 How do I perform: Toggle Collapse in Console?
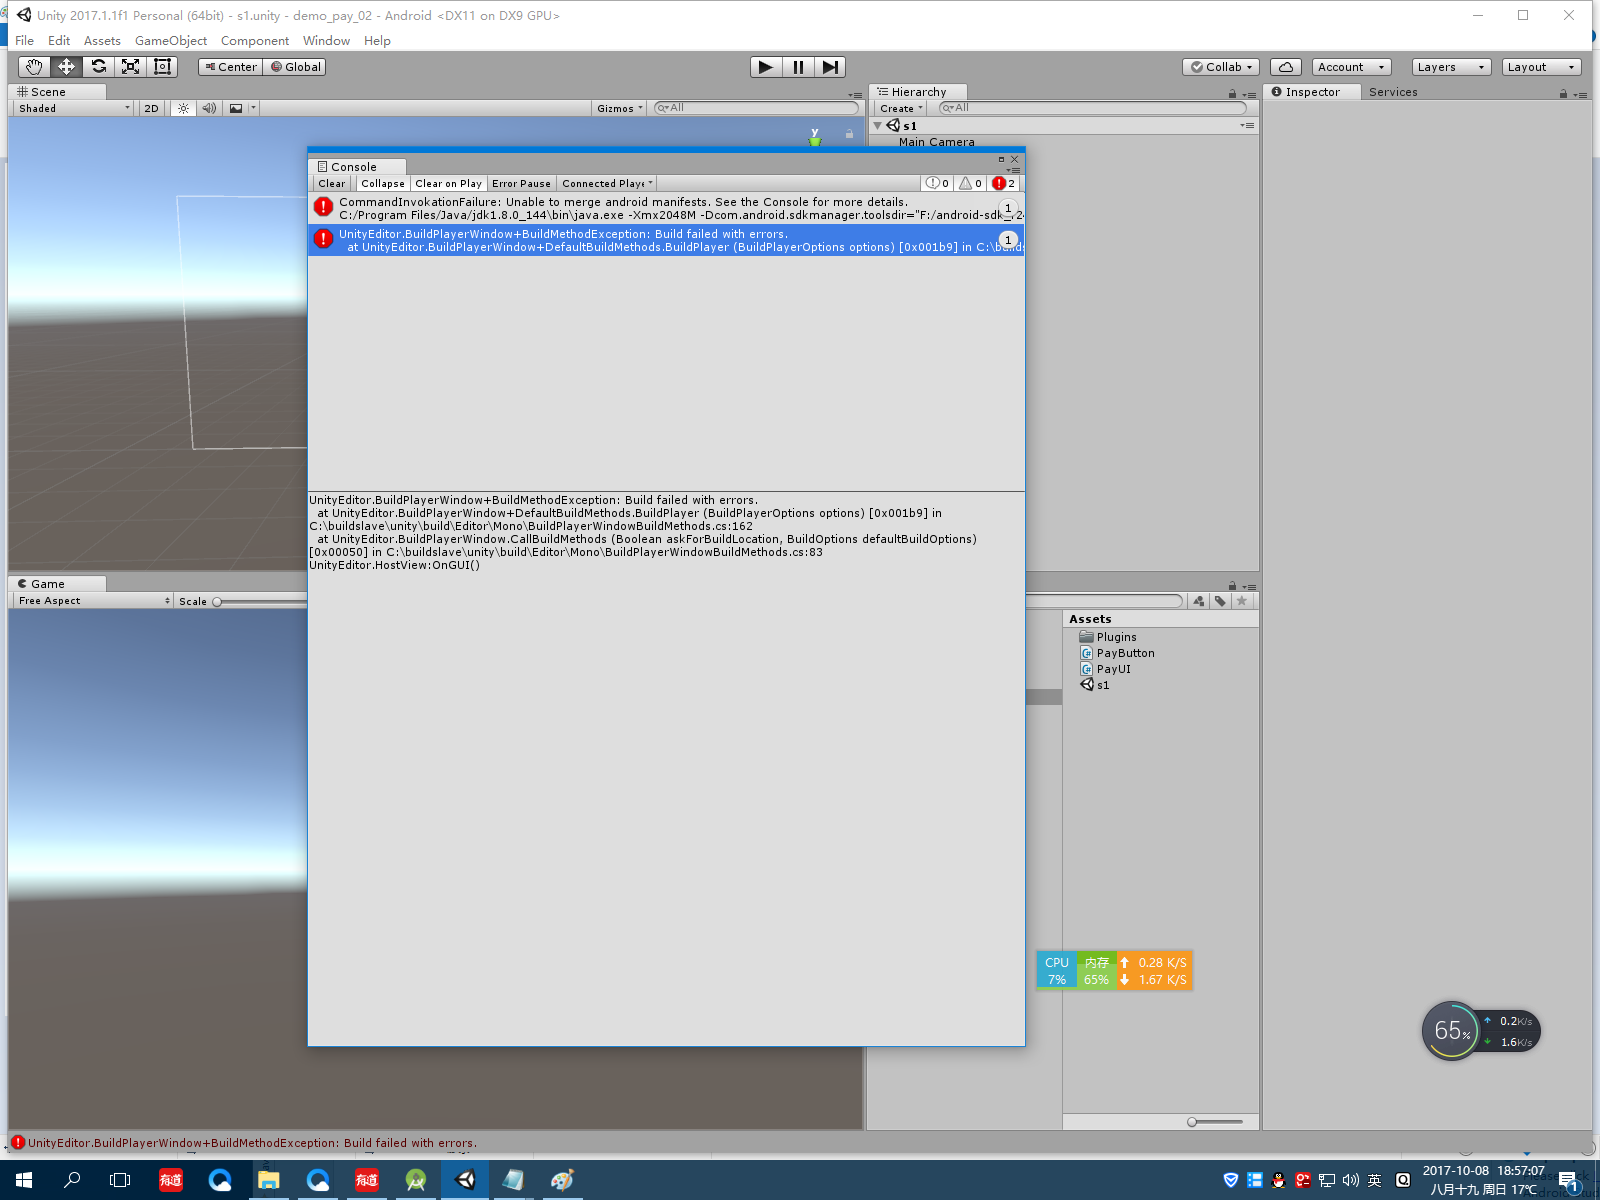(383, 183)
